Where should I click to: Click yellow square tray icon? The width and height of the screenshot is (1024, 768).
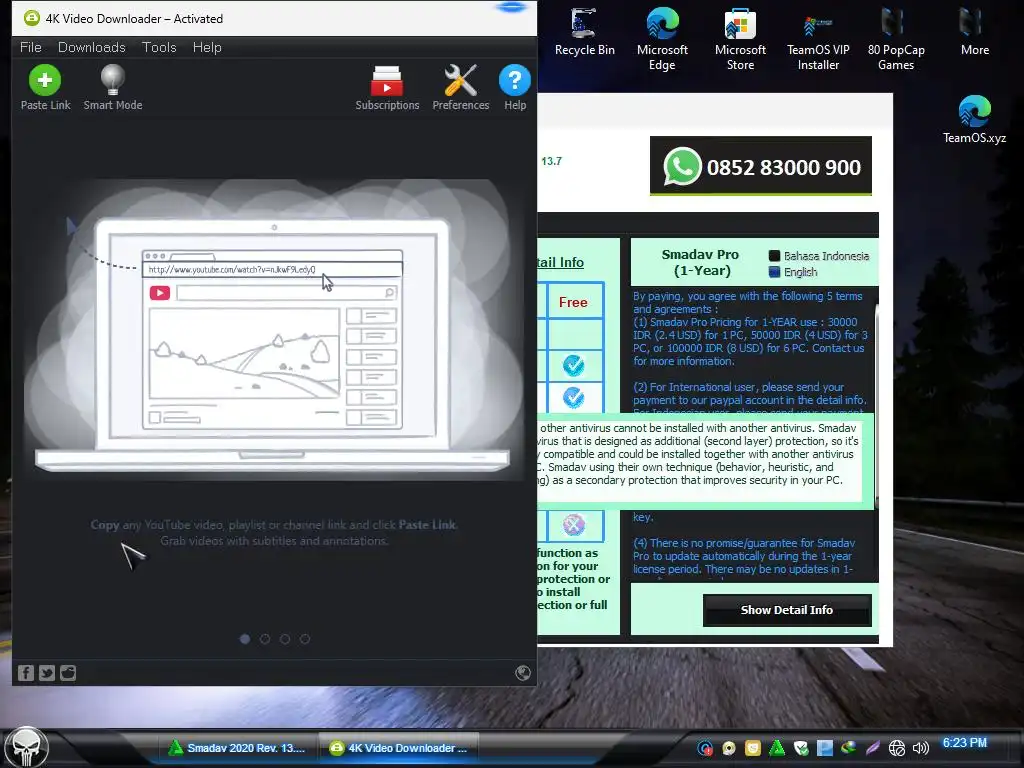753,748
